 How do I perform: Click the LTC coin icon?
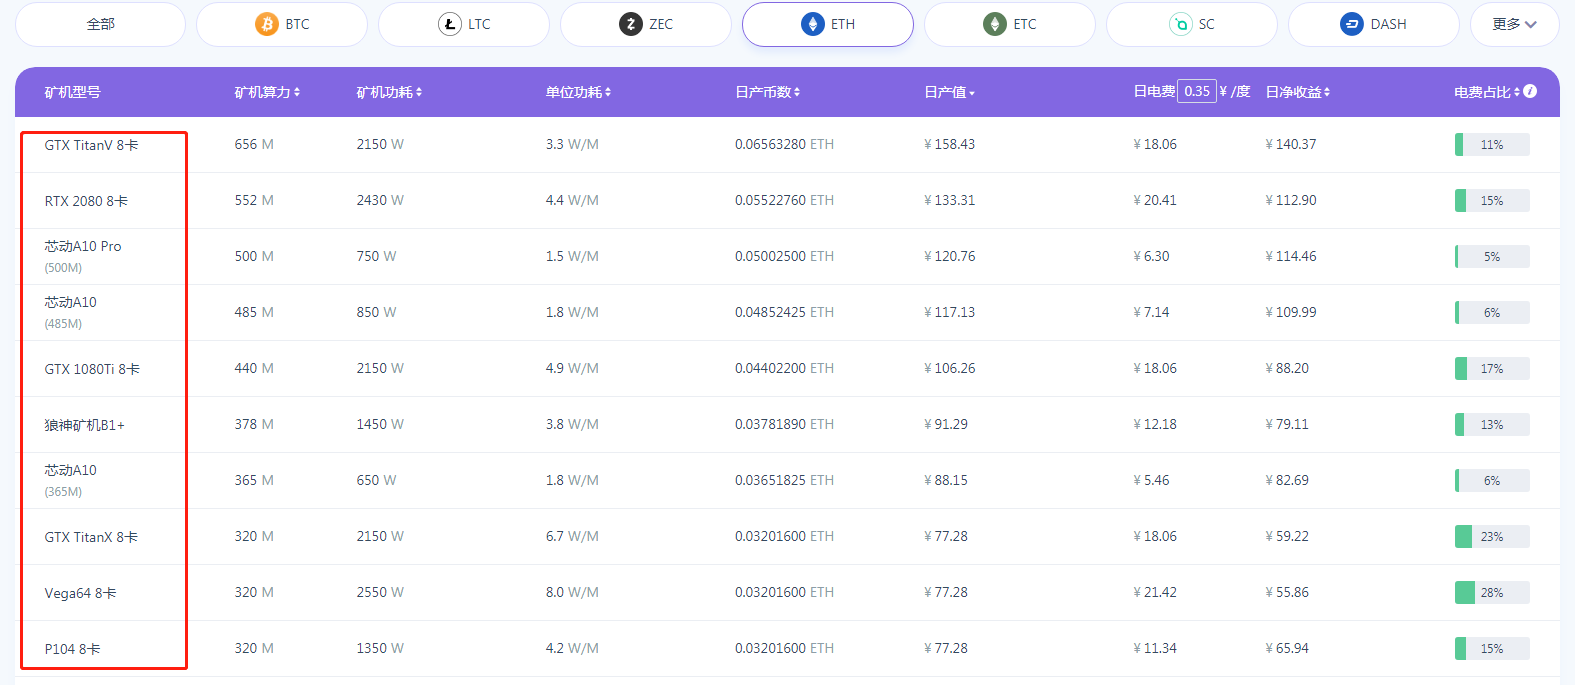pos(450,24)
